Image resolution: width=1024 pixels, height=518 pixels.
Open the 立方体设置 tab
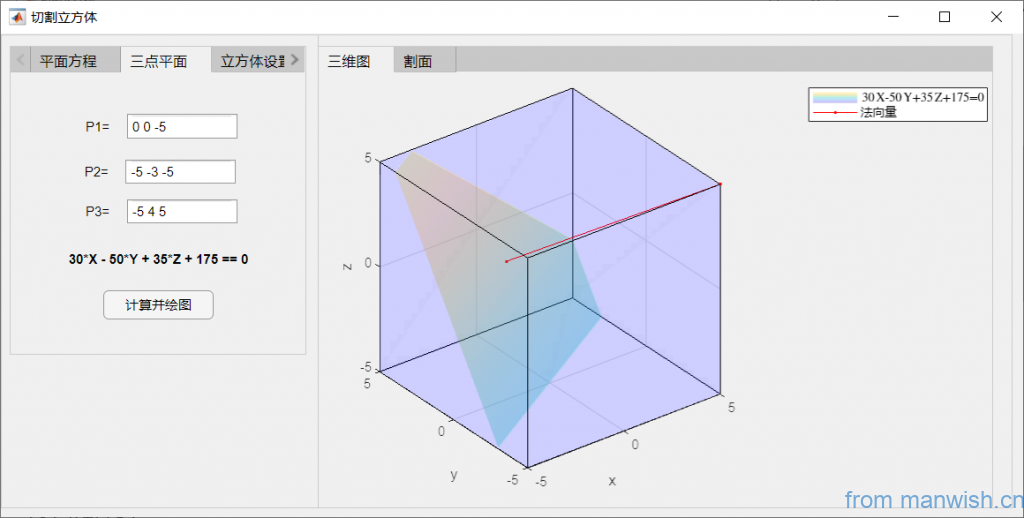click(x=252, y=61)
